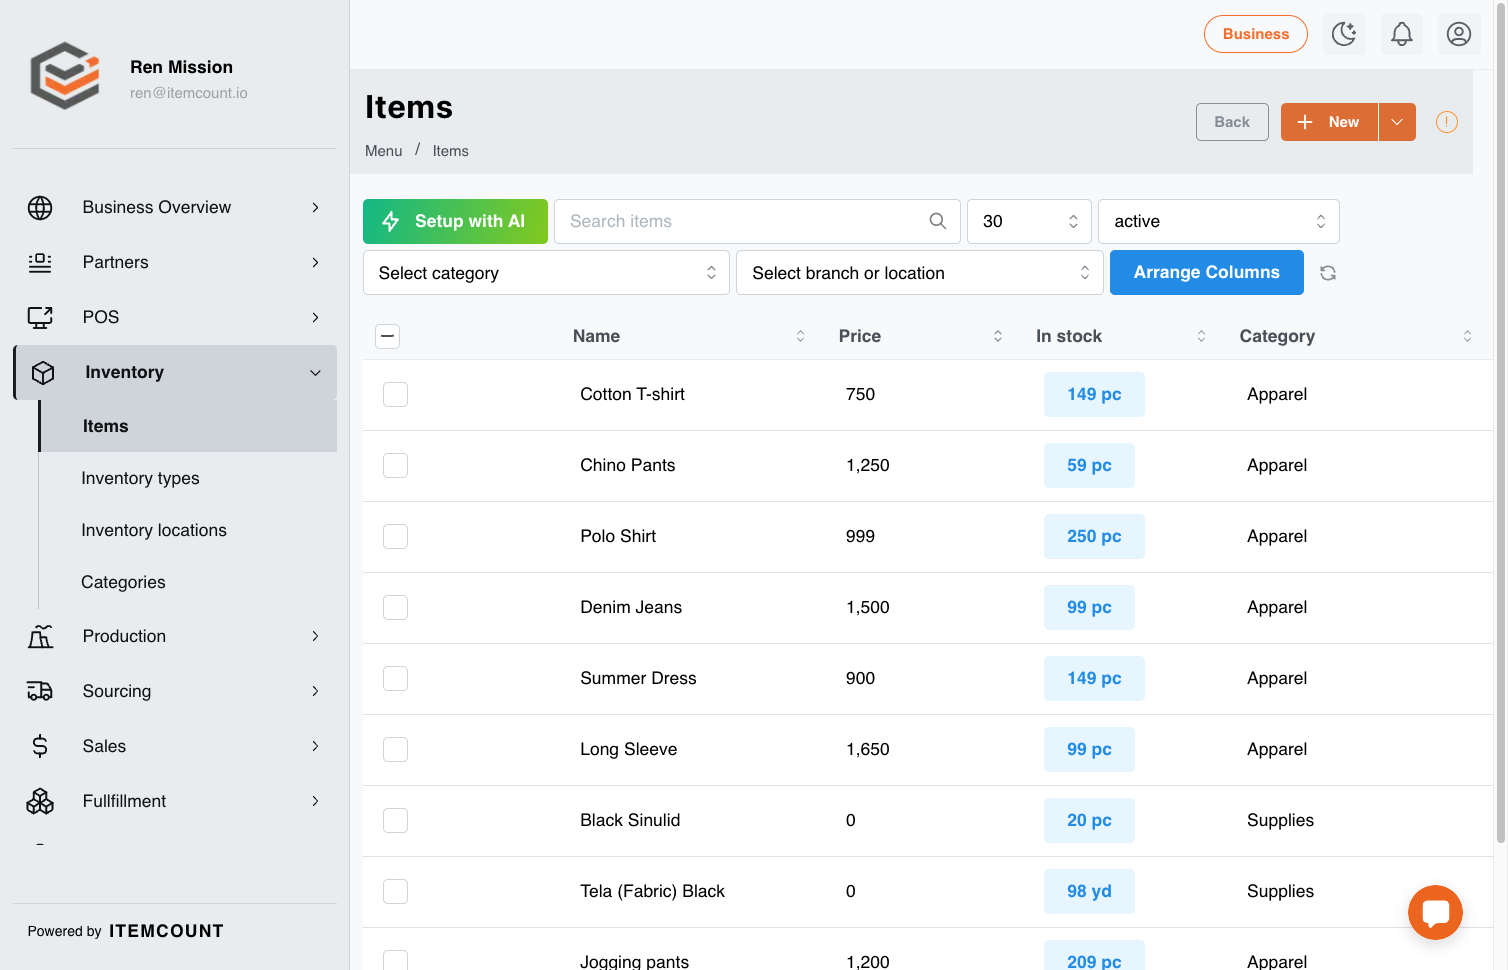The width and height of the screenshot is (1508, 970).
Task: Open the active status filter dropdown
Action: click(x=1219, y=221)
